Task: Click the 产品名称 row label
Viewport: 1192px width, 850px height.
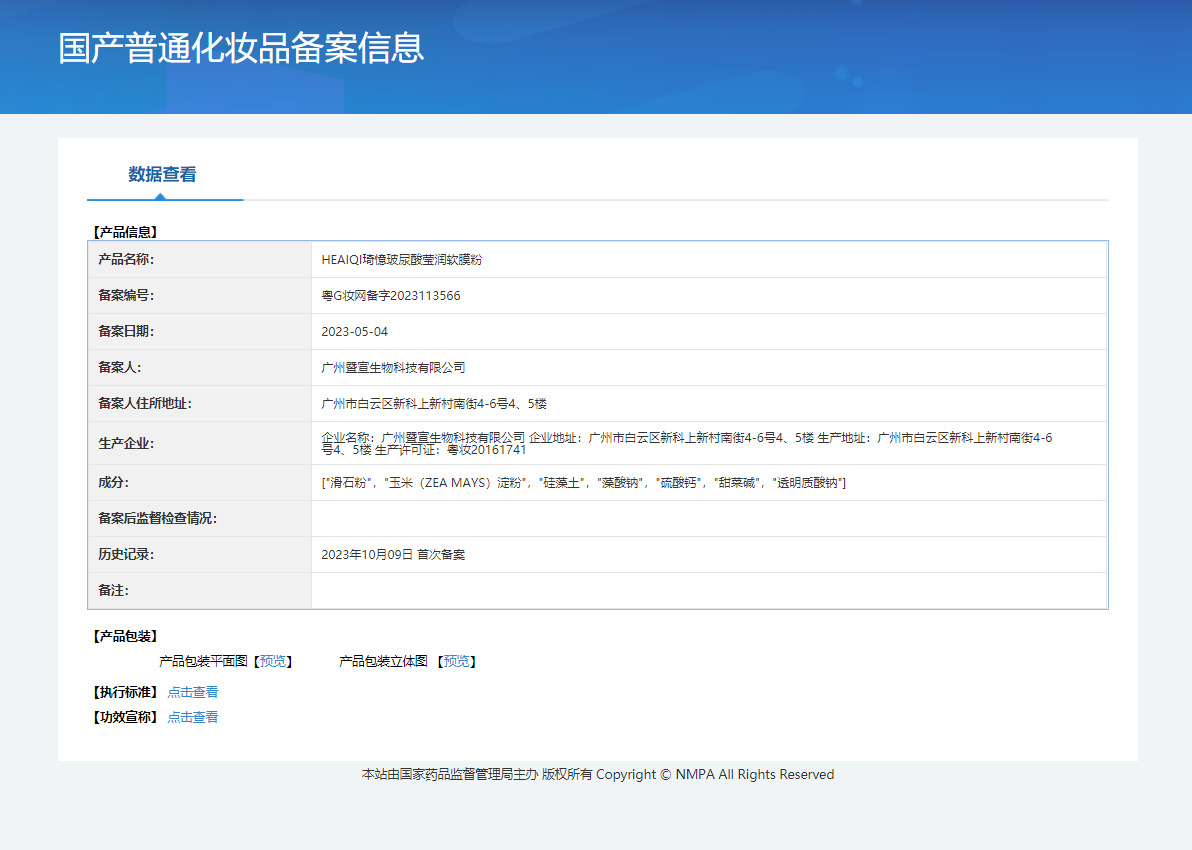Action: click(x=126, y=260)
